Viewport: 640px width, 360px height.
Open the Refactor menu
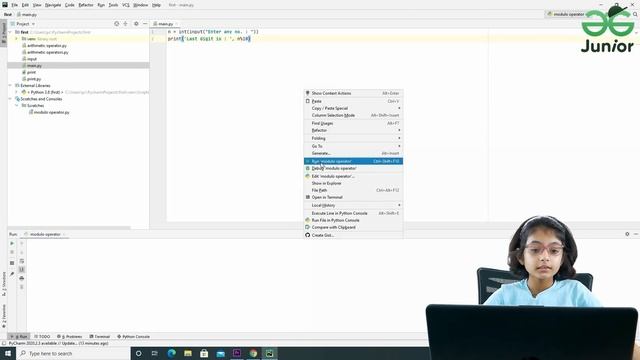[86, 5]
